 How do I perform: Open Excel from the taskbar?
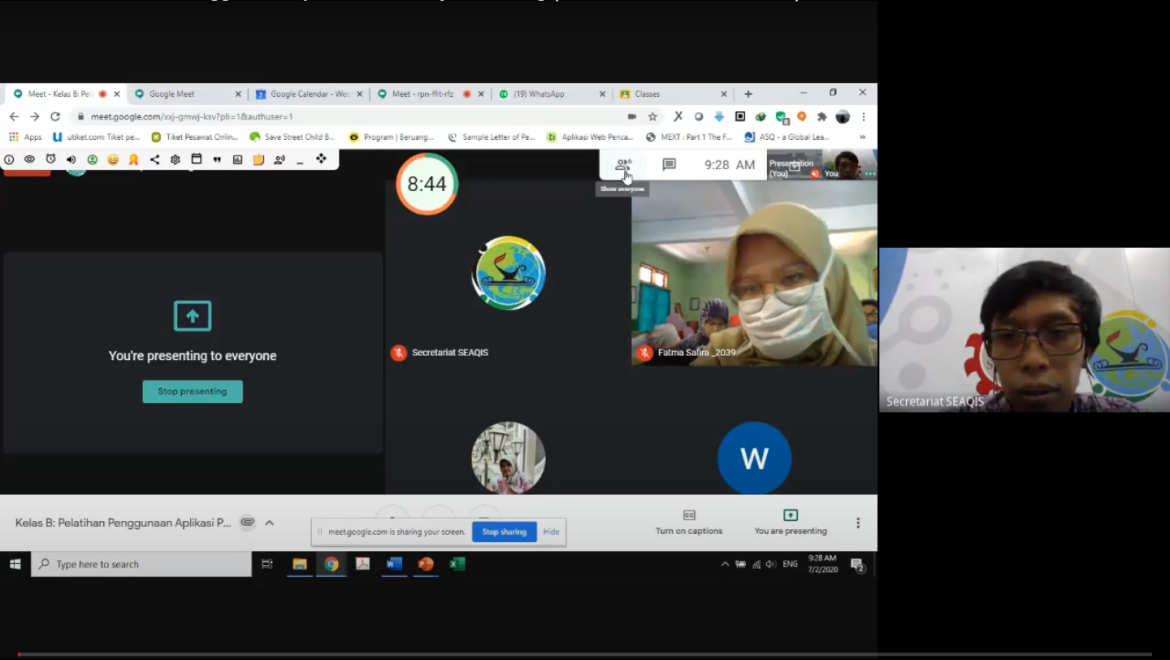pyautogui.click(x=456, y=564)
